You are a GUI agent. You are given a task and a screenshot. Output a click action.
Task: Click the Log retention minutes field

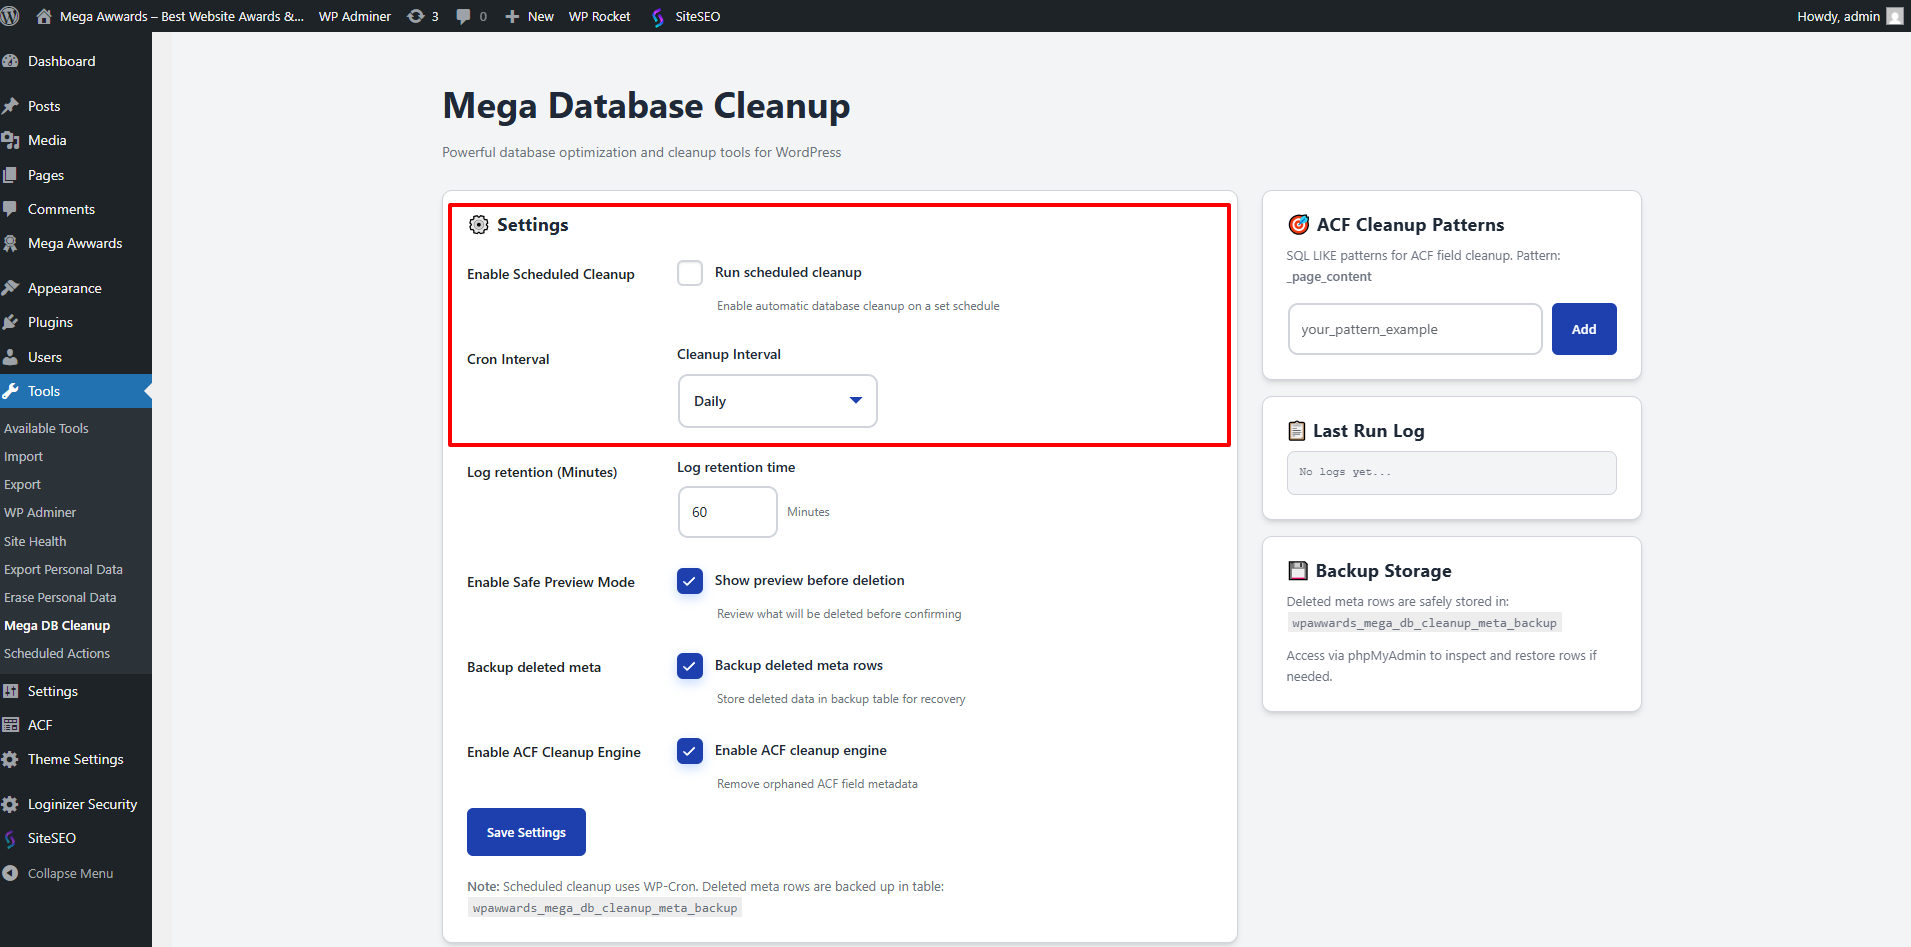click(x=727, y=511)
